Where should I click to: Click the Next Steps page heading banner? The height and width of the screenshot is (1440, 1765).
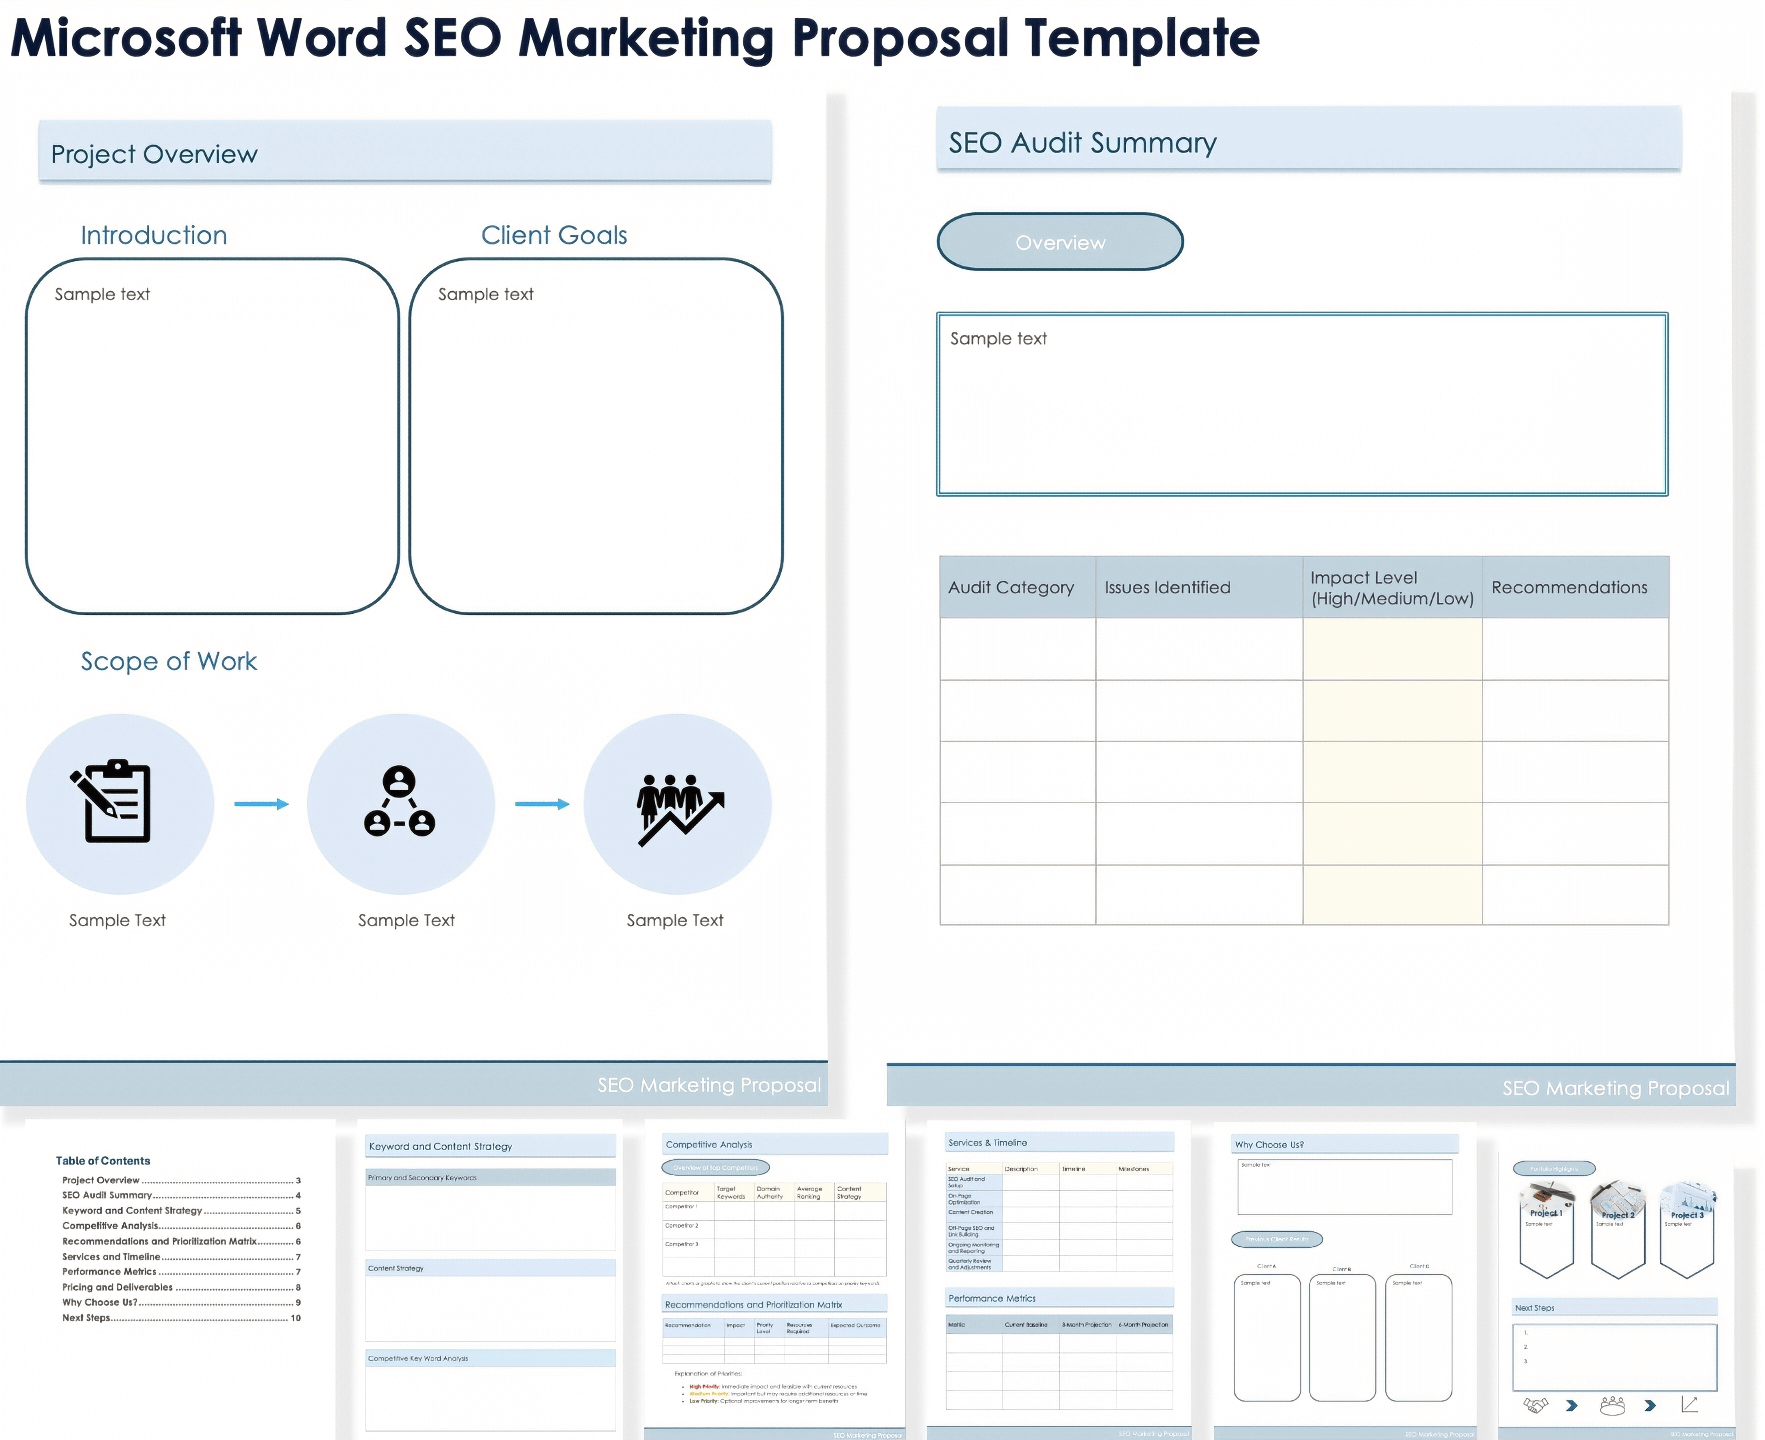[x=1615, y=1307]
